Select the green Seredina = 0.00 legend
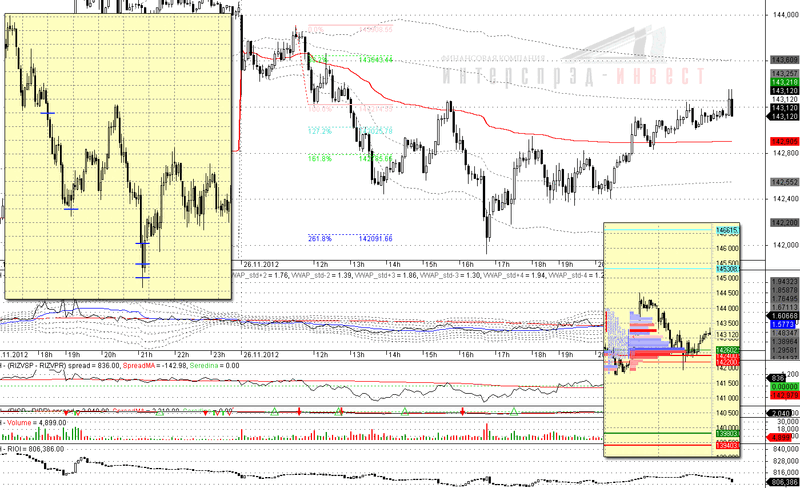Image resolution: width=800 pixels, height=488 pixels. pos(214,365)
